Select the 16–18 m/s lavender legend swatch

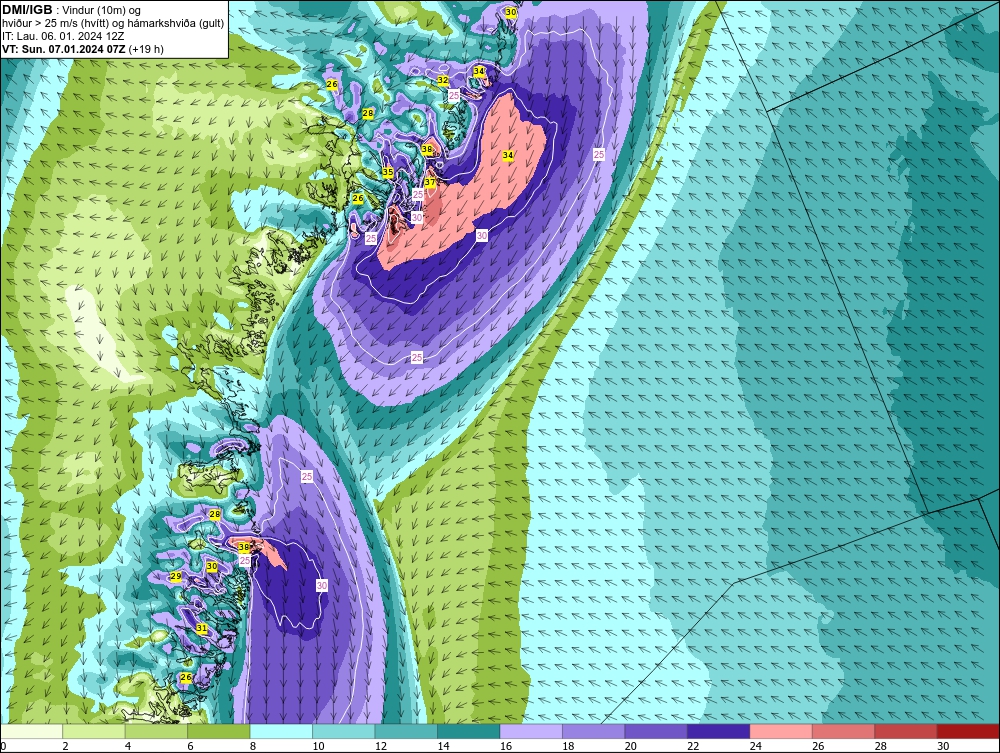(x=531, y=731)
